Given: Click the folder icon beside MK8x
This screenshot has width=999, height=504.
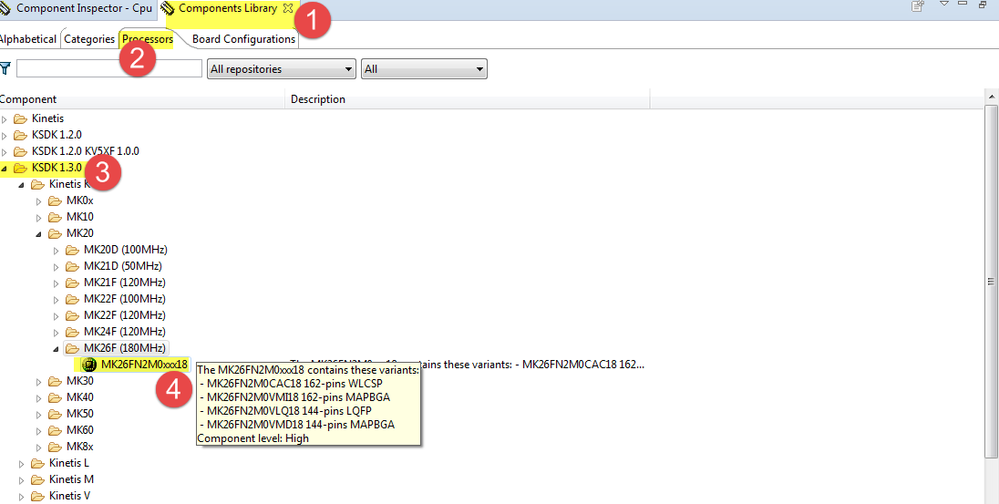Looking at the screenshot, I should click(55, 447).
